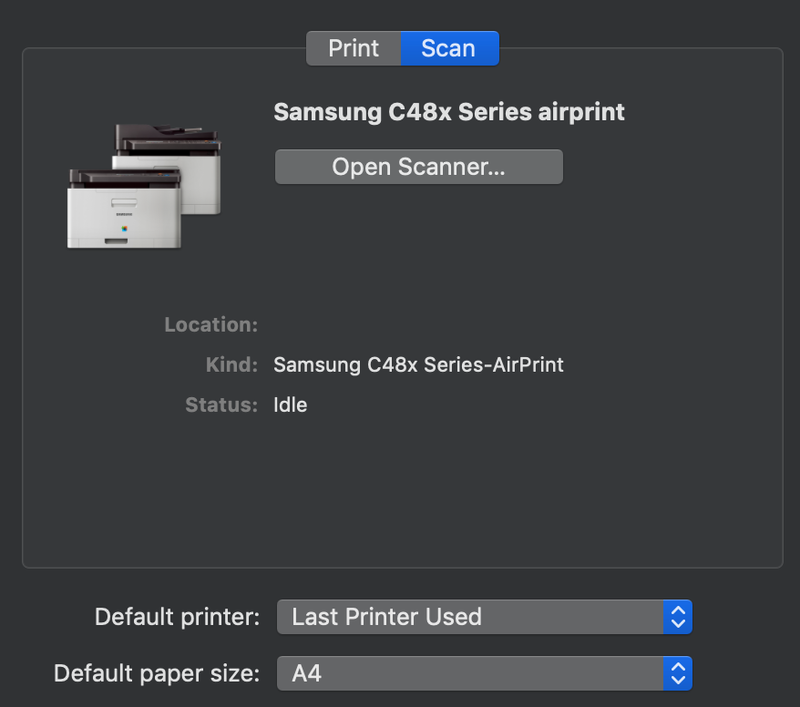Switch to the Print tab
Image resolution: width=800 pixels, height=707 pixels.
point(353,48)
